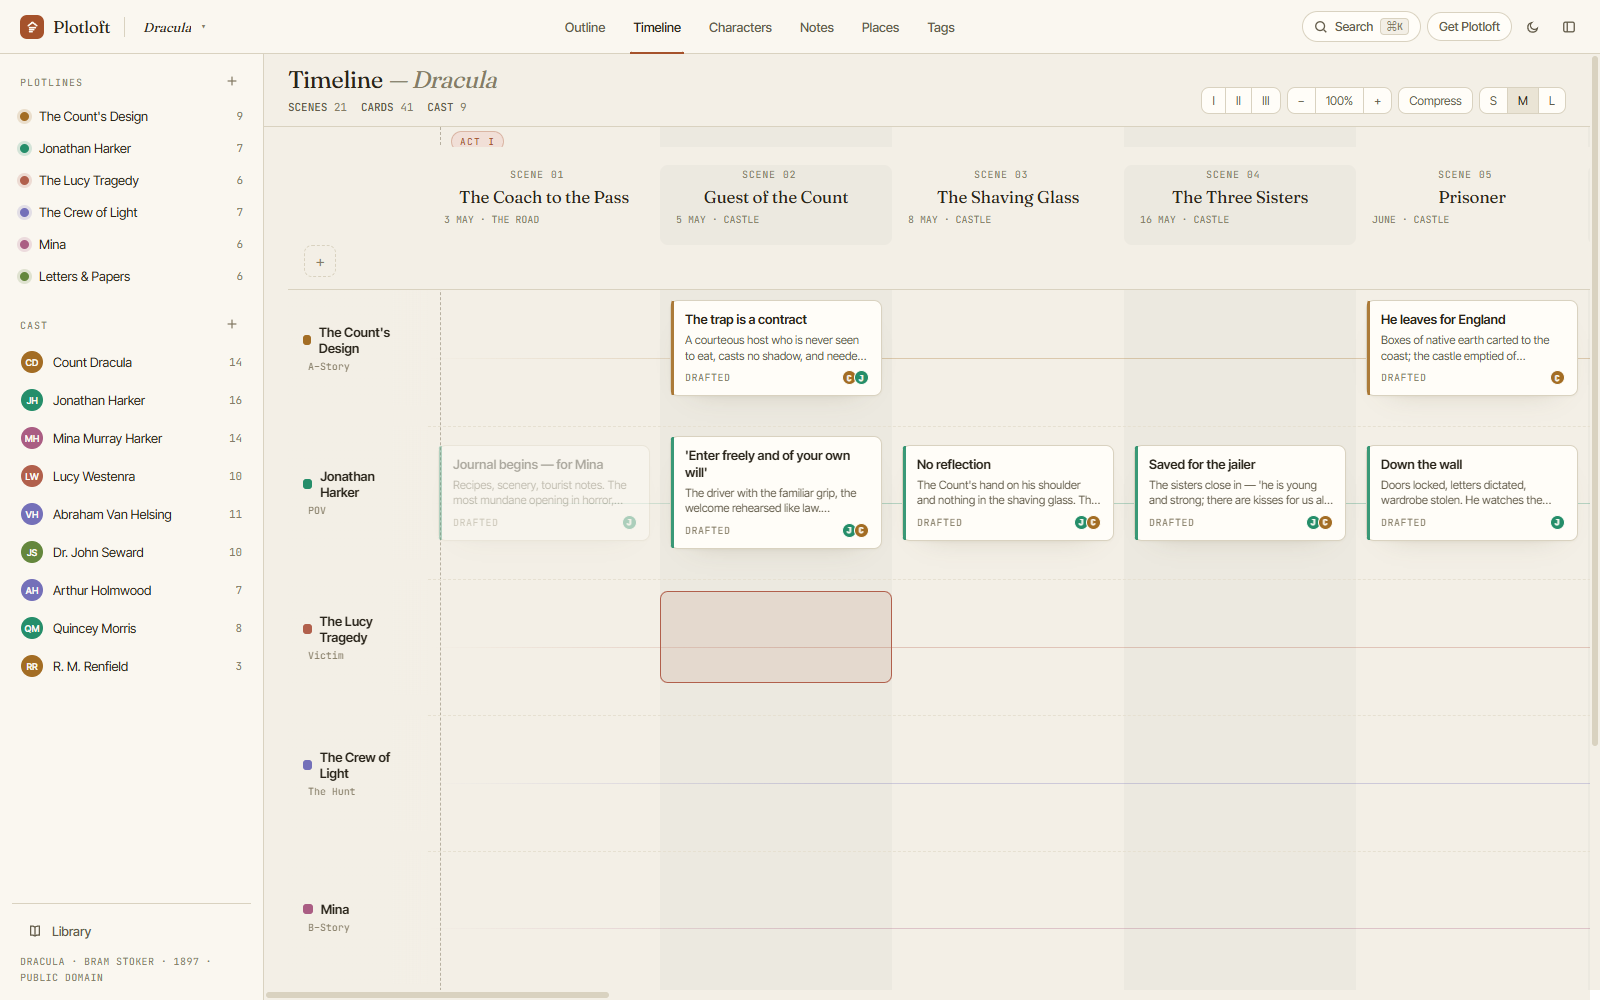Go to the Outline tab
1600x1000 pixels.
(x=585, y=27)
